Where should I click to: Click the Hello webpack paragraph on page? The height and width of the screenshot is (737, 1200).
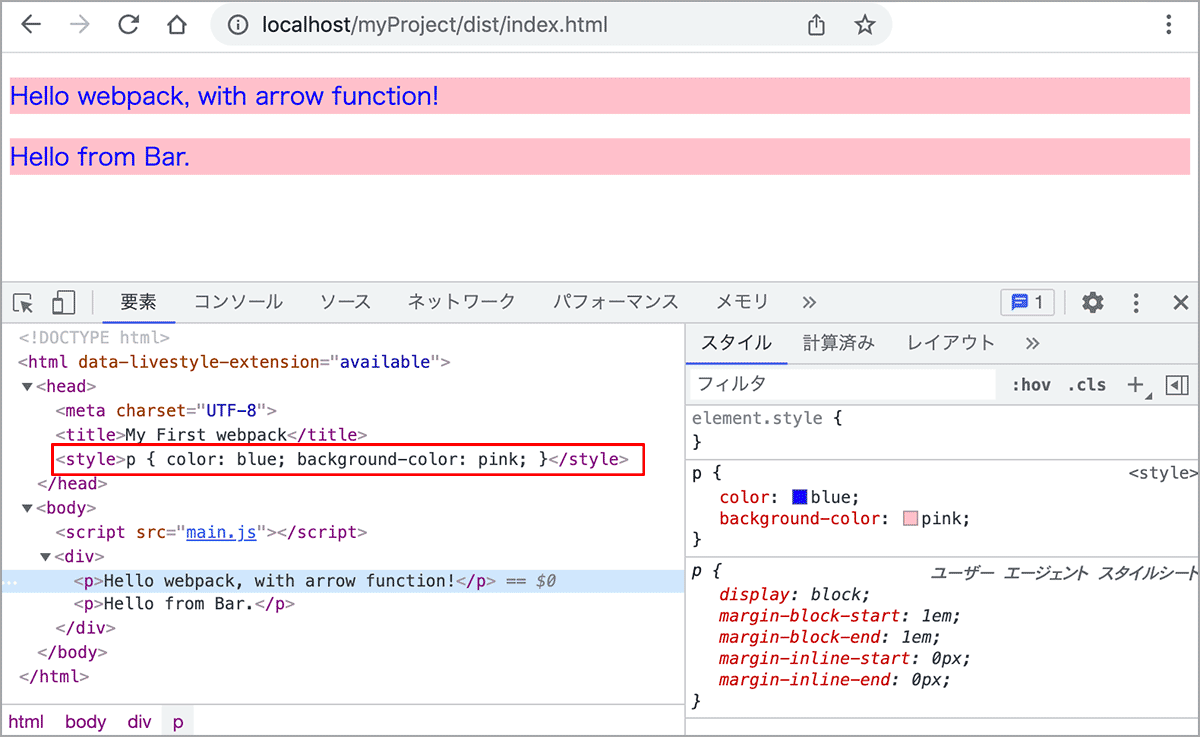point(600,96)
